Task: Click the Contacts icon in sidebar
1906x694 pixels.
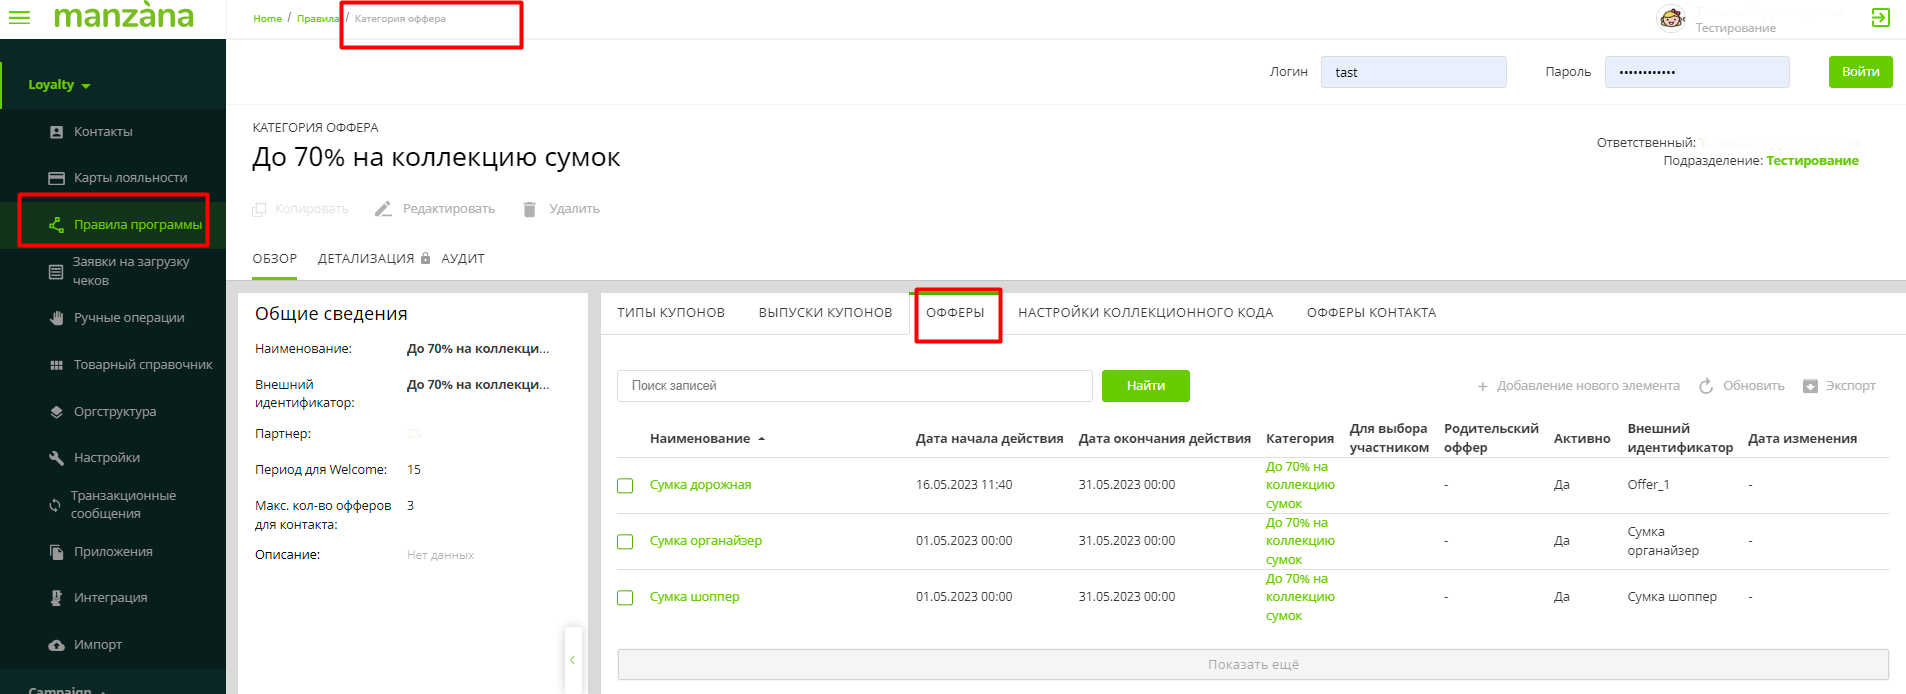Action: tap(57, 132)
